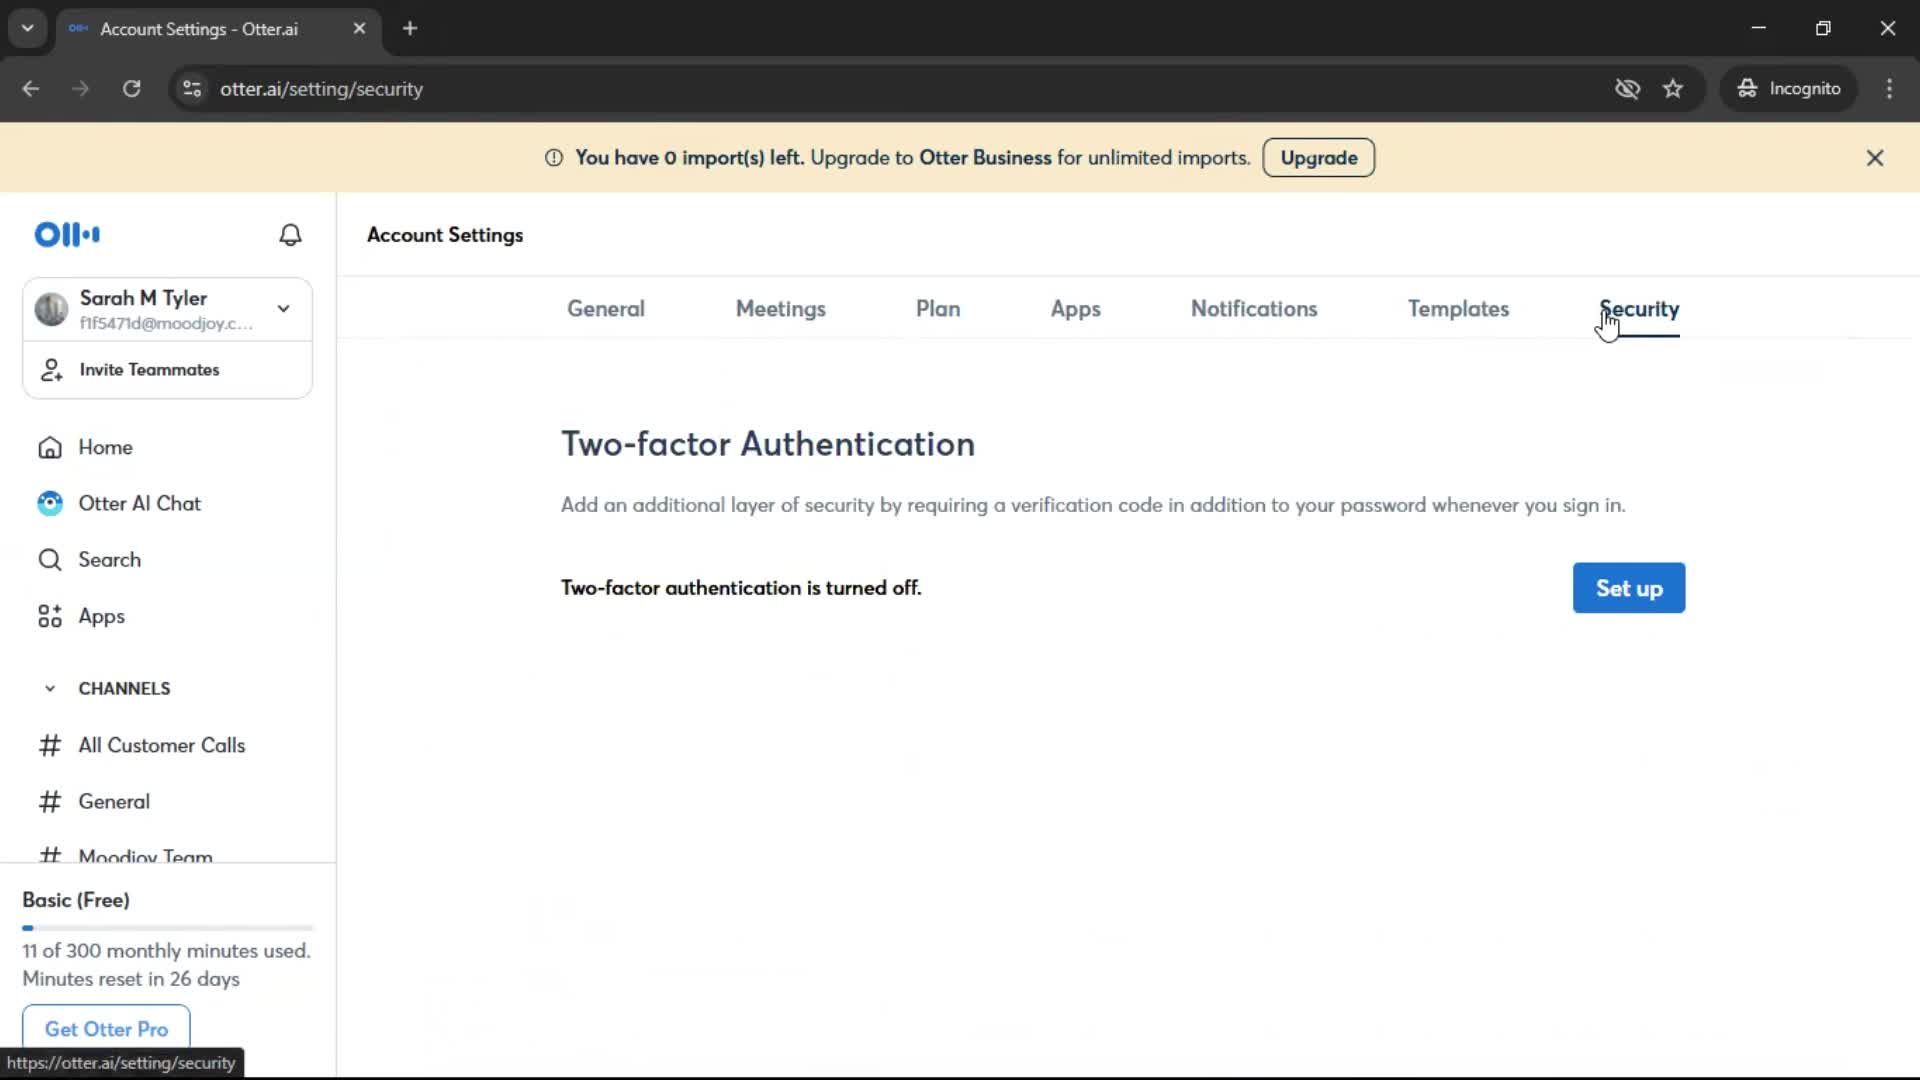Screen dimensions: 1920x1080
Task: Click the site information icon in address bar
Action: click(x=192, y=89)
